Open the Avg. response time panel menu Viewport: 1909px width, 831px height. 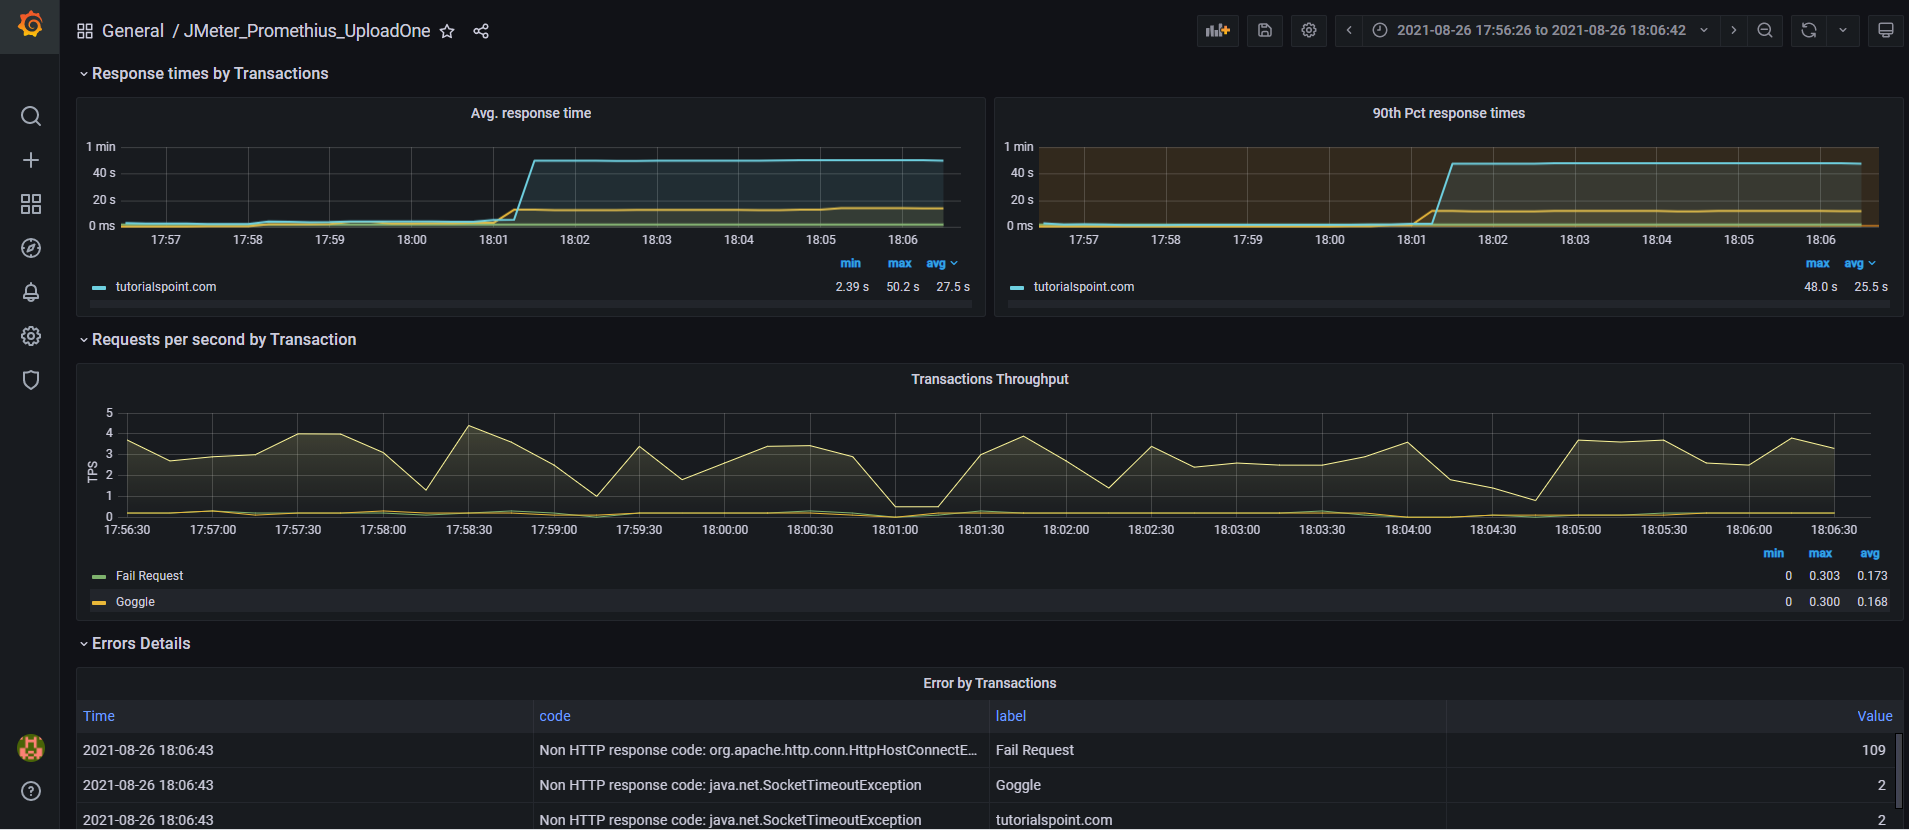[x=530, y=113]
